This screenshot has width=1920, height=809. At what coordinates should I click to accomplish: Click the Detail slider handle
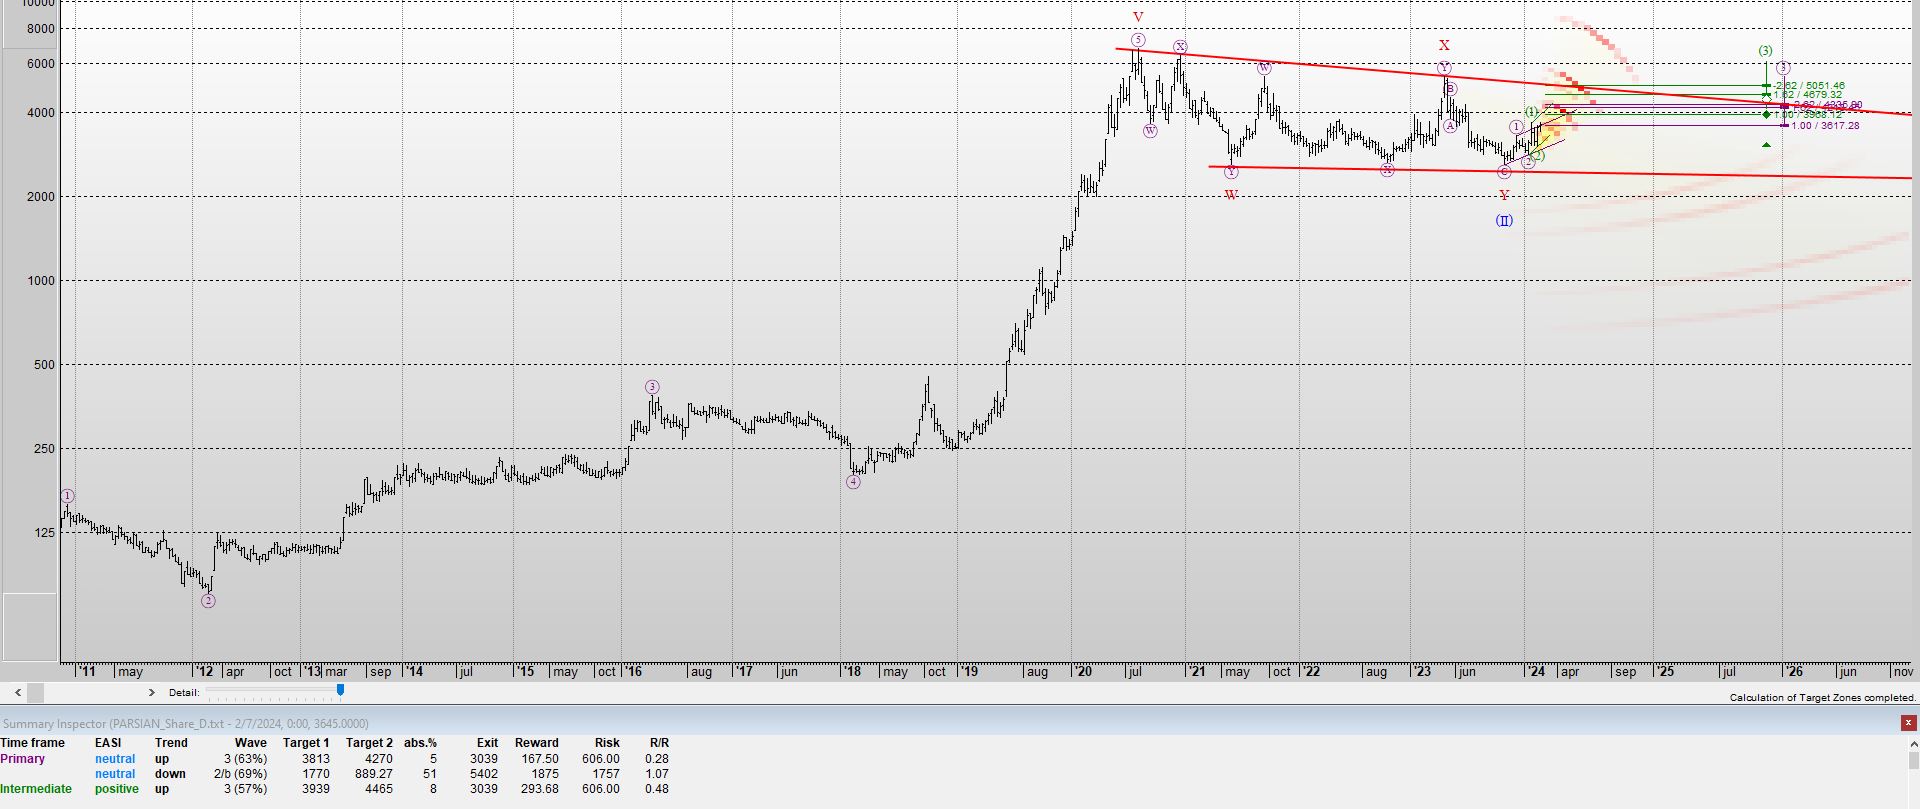pyautogui.click(x=340, y=691)
